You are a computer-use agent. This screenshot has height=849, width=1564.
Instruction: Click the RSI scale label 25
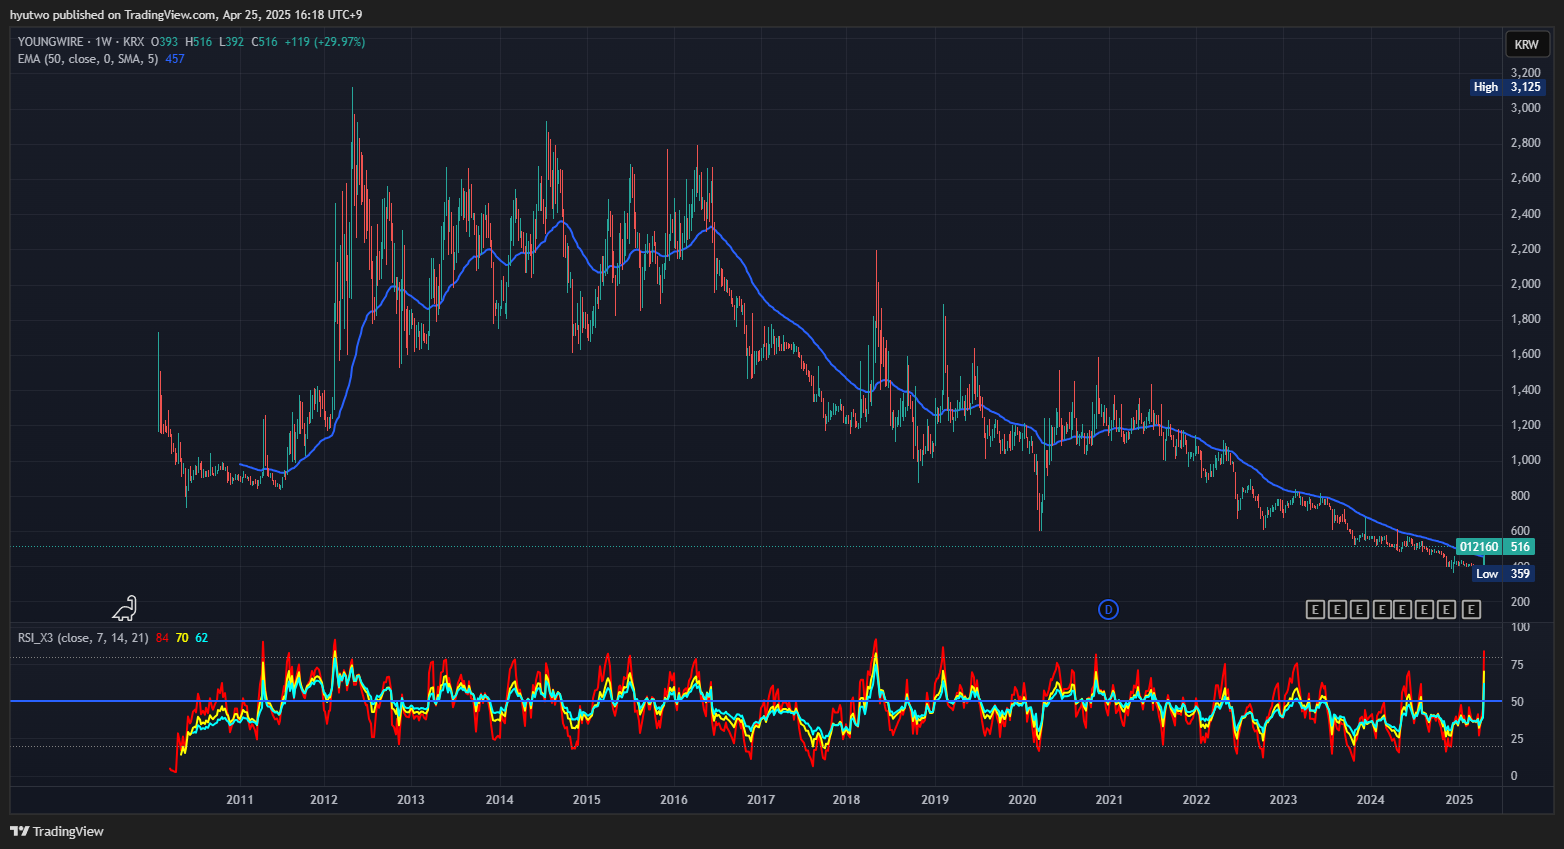[x=1517, y=739]
